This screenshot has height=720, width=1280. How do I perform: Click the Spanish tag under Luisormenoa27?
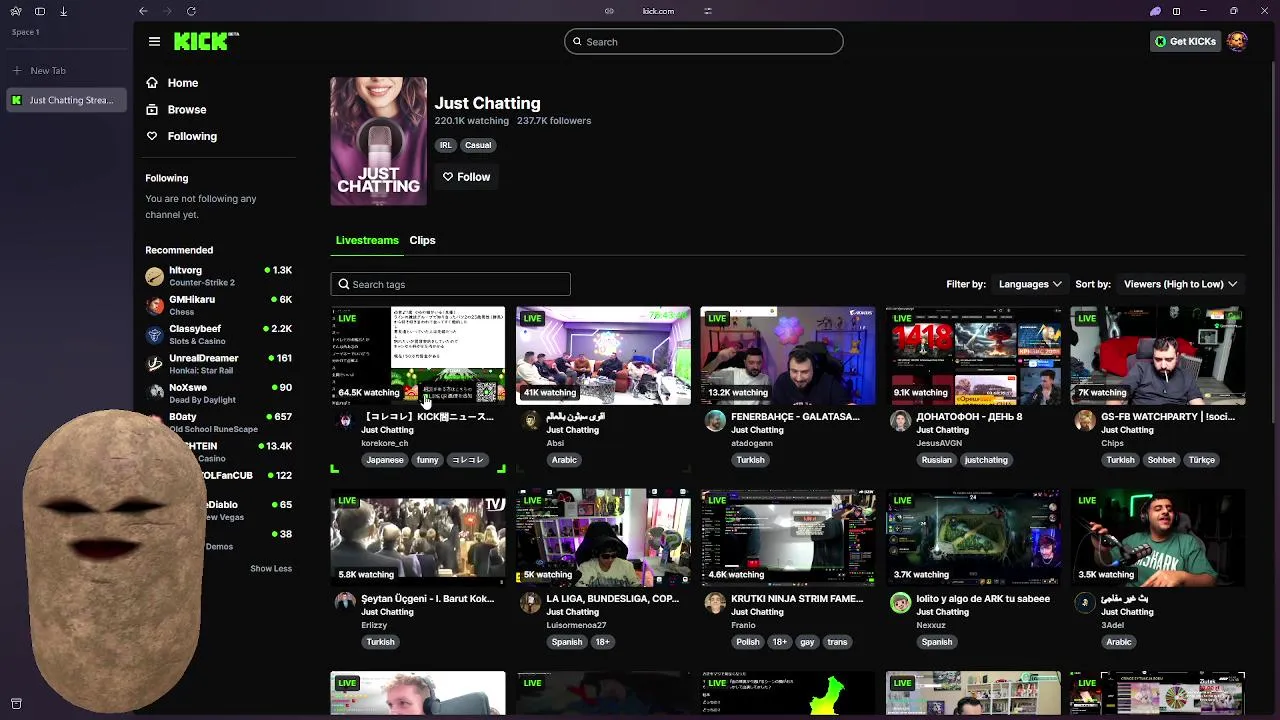click(x=567, y=642)
